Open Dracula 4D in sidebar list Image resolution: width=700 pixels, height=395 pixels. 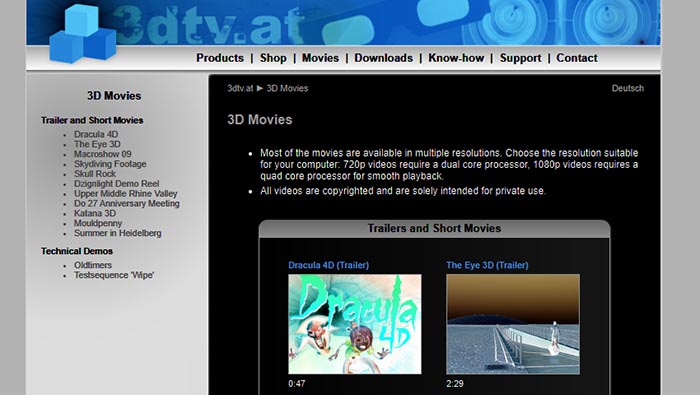click(96, 134)
